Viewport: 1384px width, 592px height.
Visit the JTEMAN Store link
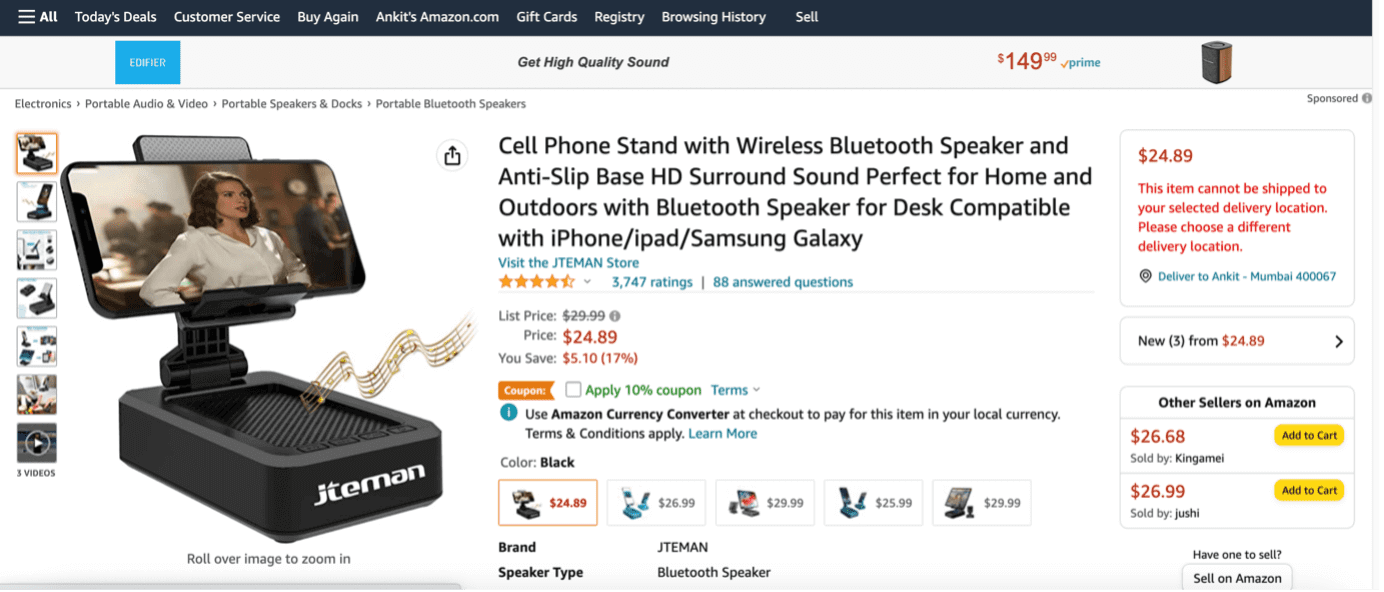(x=568, y=262)
